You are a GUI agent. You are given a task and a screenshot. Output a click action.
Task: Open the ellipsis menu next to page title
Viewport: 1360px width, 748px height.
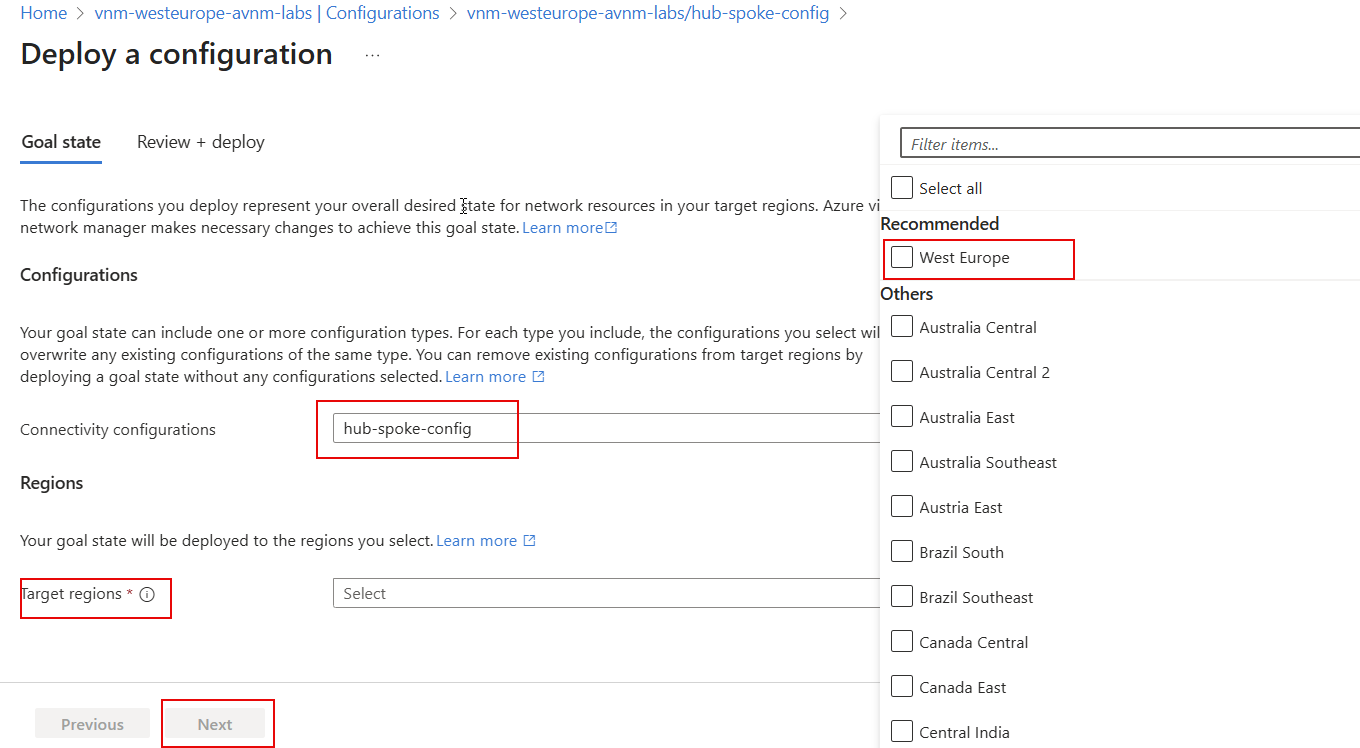click(371, 54)
